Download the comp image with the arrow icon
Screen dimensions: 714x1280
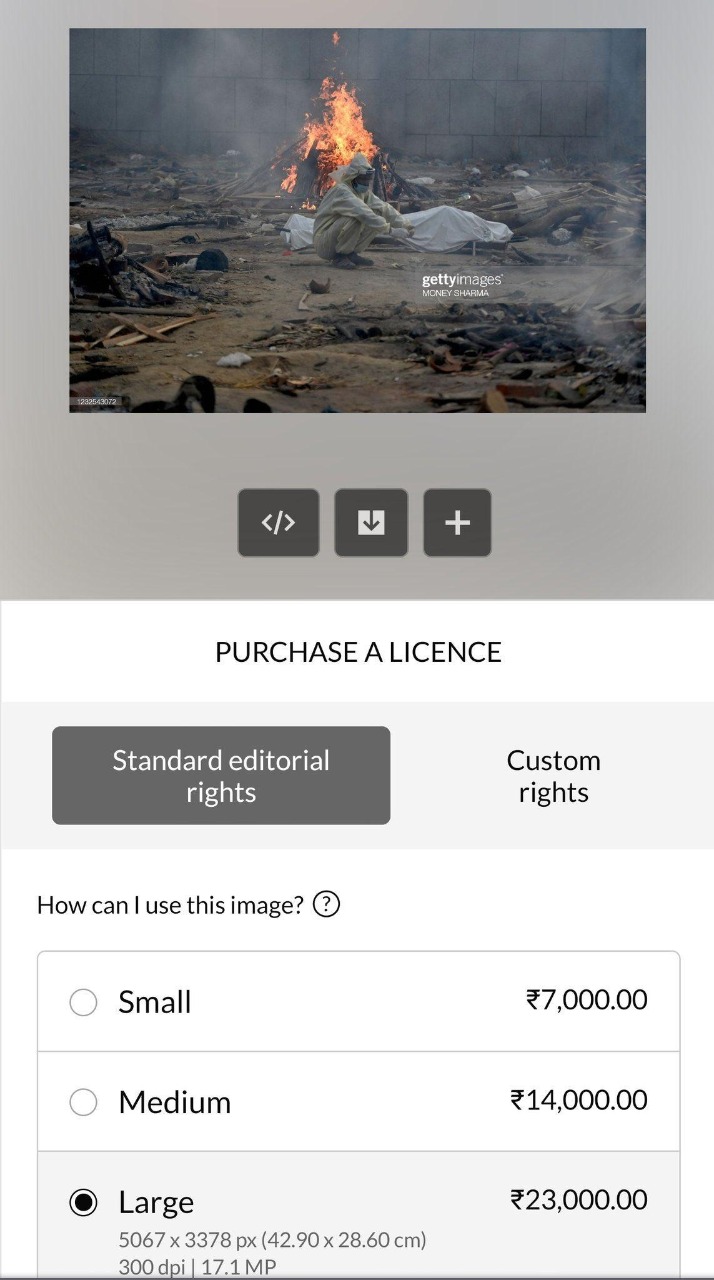371,522
